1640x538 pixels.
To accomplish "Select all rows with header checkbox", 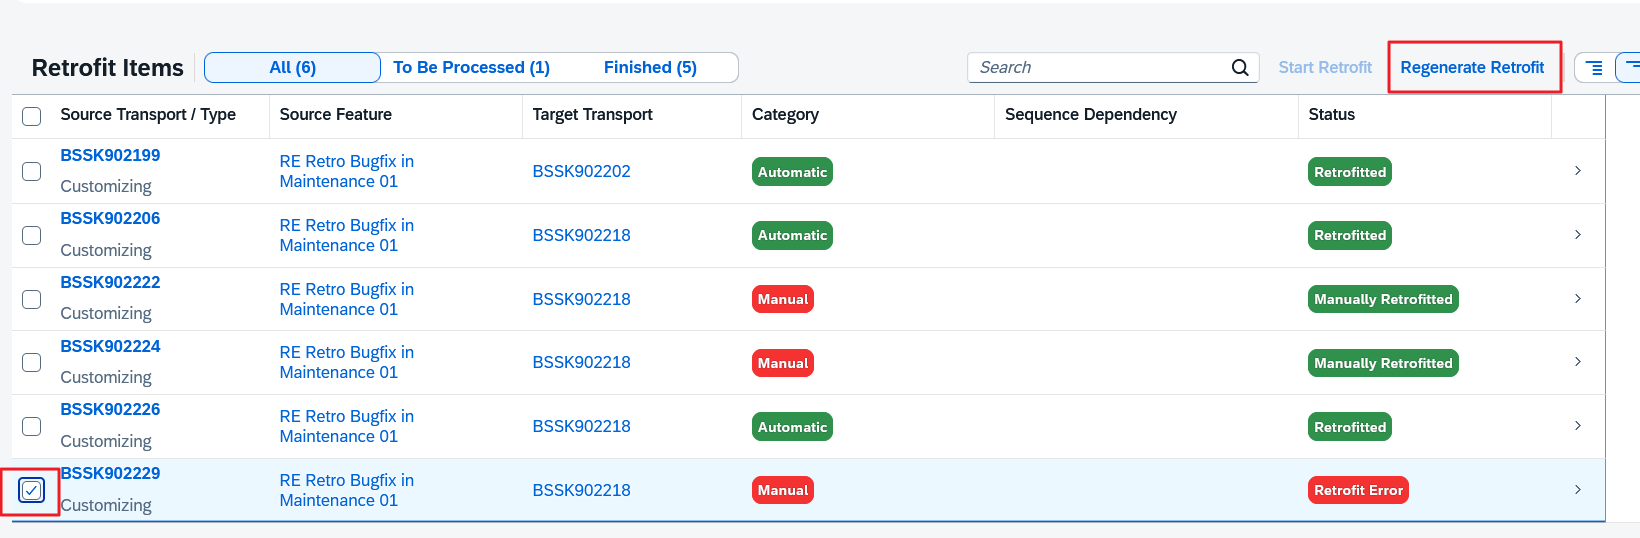I will tap(32, 116).
